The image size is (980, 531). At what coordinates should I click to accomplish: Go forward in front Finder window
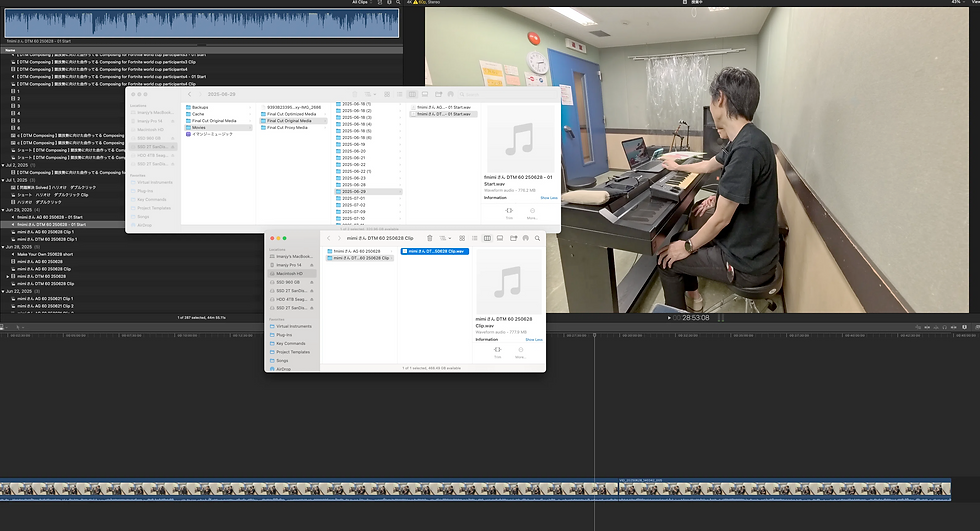click(x=339, y=238)
